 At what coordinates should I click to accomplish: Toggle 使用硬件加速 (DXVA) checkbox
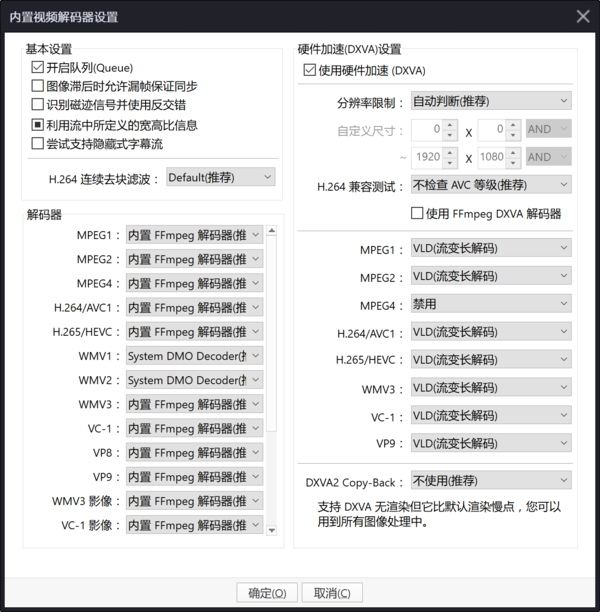(309, 70)
